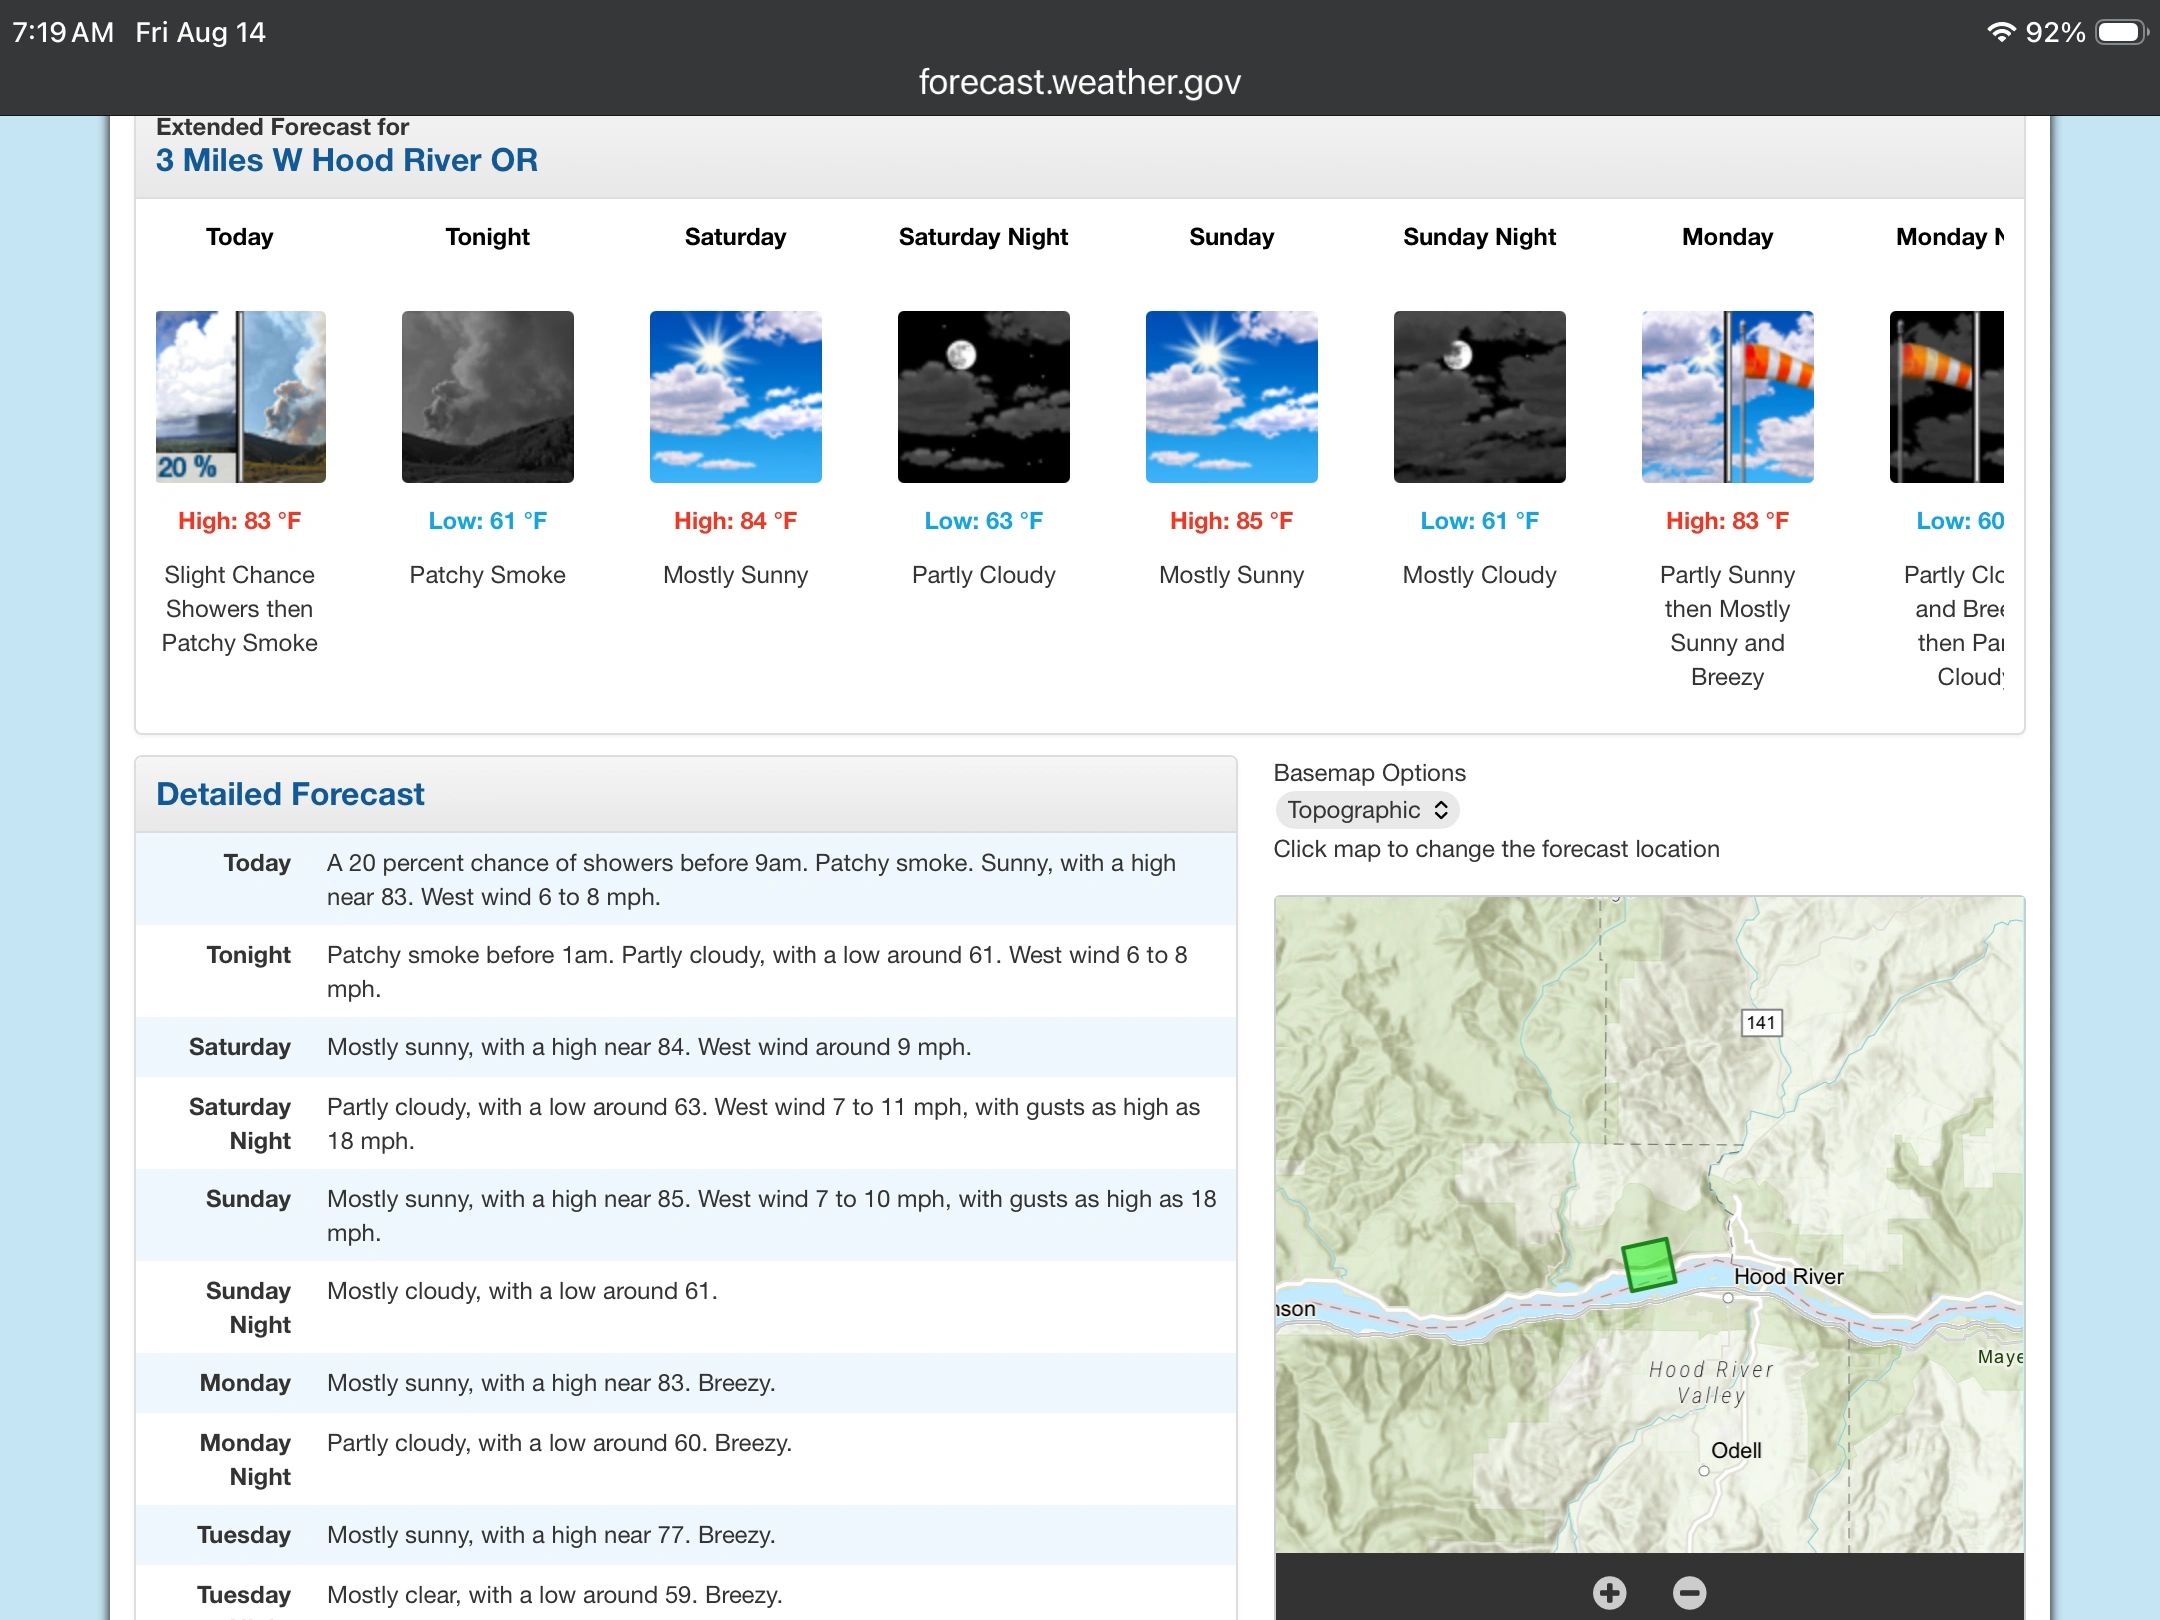Click the 'Patchy Smoke' Tonight description
2160x1620 pixels.
click(488, 575)
